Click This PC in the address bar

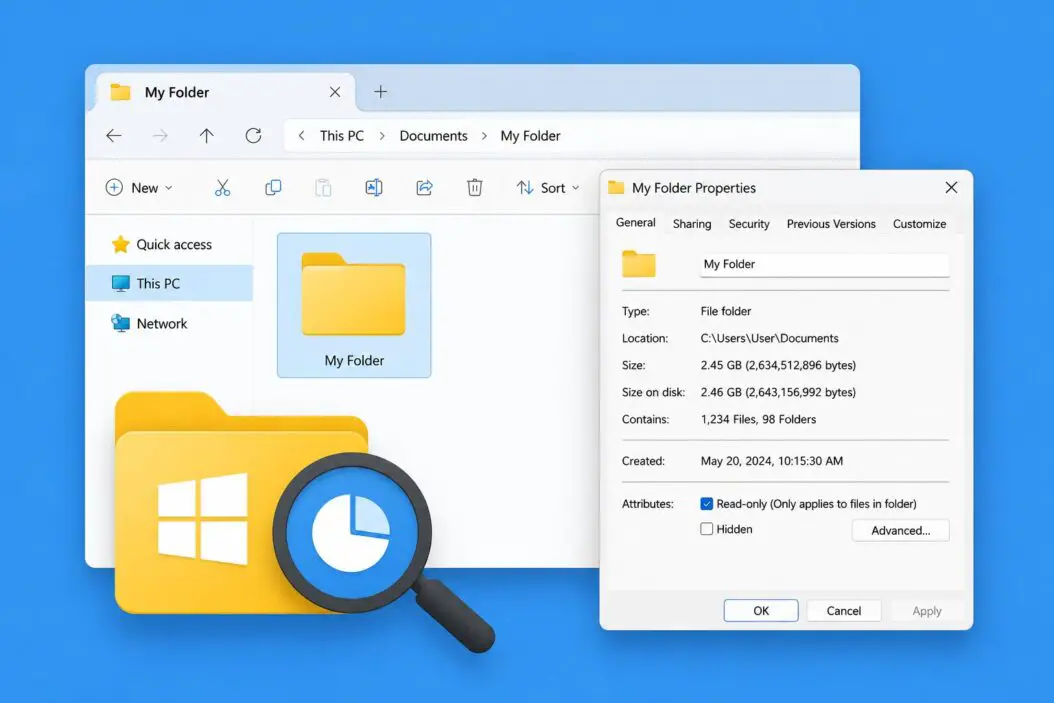coord(341,136)
